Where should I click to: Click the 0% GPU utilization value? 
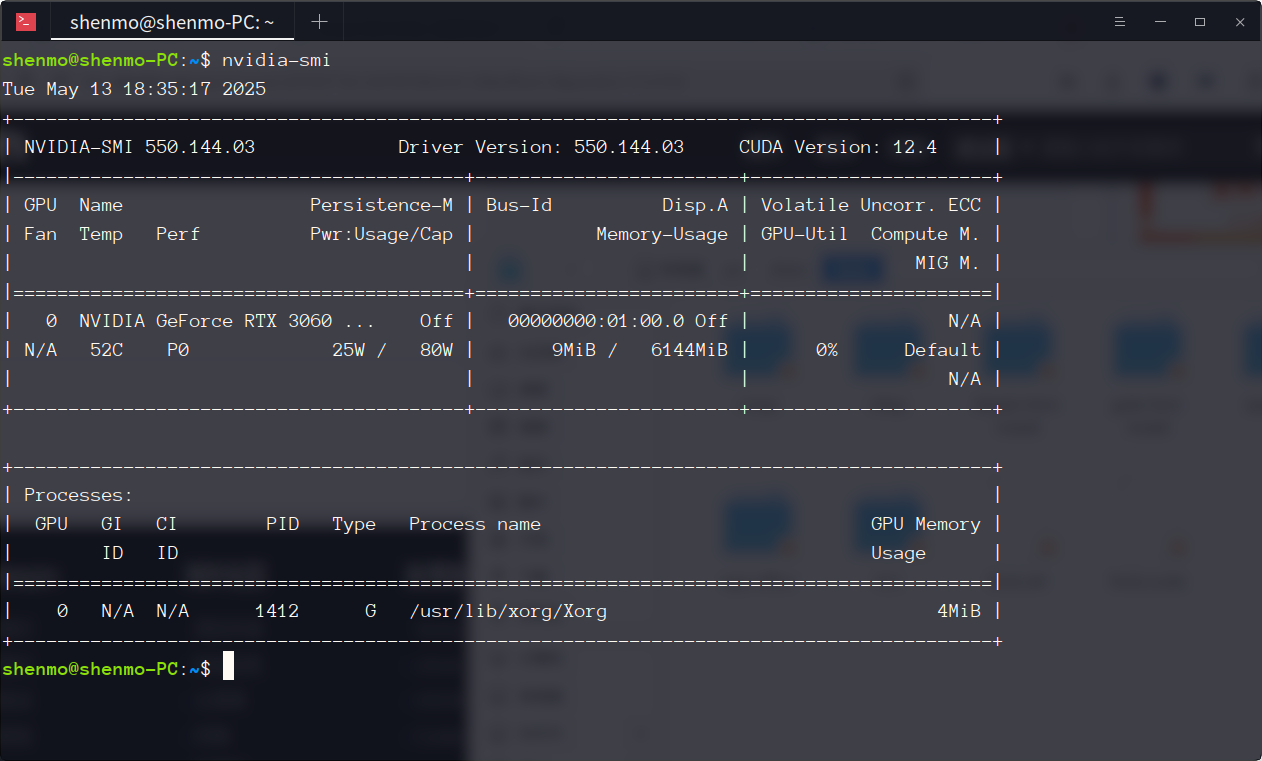(x=827, y=350)
